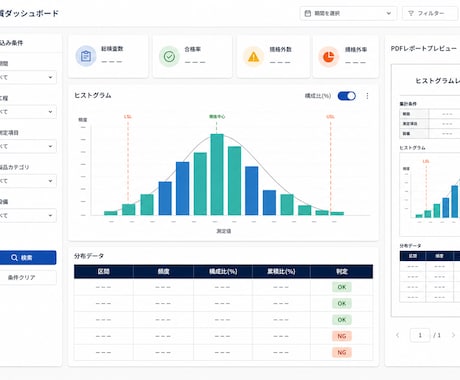This screenshot has height=380, width=460.
Task: Go to previous PDF preview page arrow
Action: pyautogui.click(x=397, y=335)
